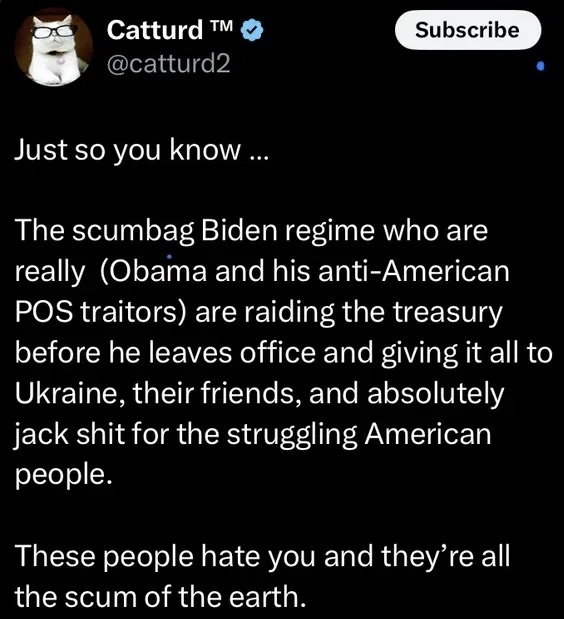Click the 'before he leaves office' text
The image size is (564, 619).
click(x=165, y=353)
